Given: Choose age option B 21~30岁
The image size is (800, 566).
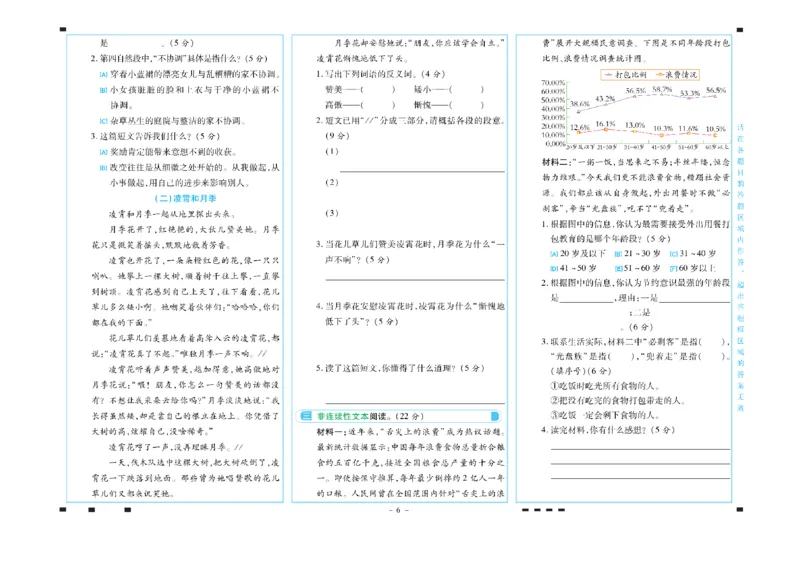Looking at the screenshot, I should (x=618, y=254).
